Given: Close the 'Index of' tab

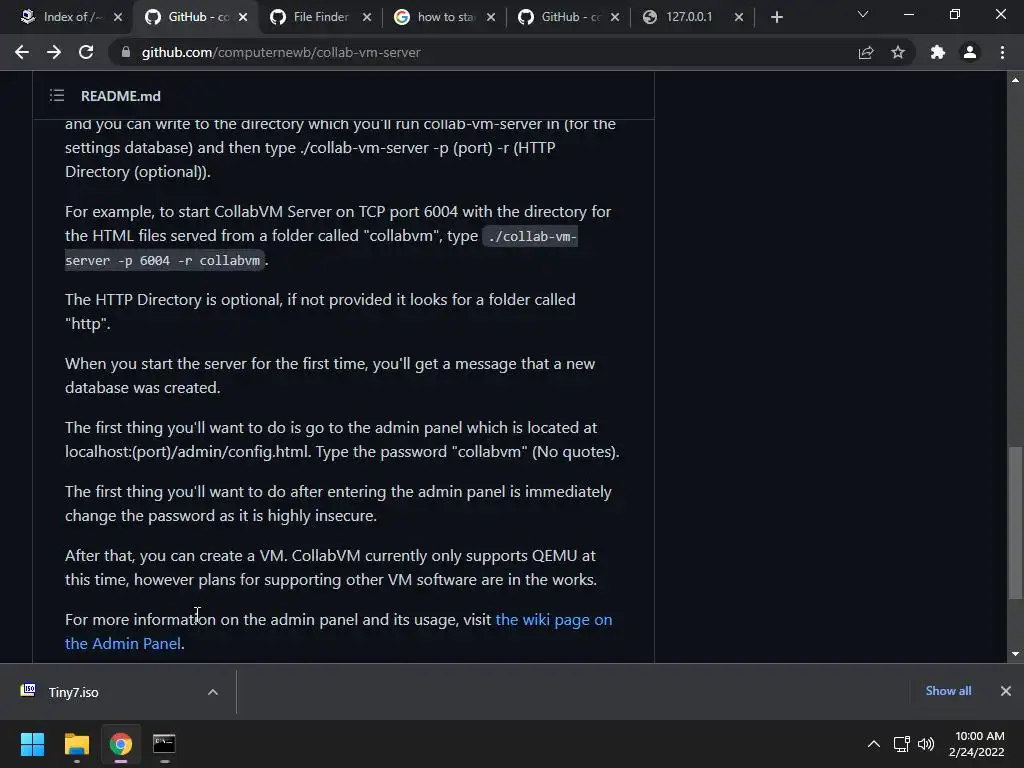Looking at the screenshot, I should click(118, 17).
